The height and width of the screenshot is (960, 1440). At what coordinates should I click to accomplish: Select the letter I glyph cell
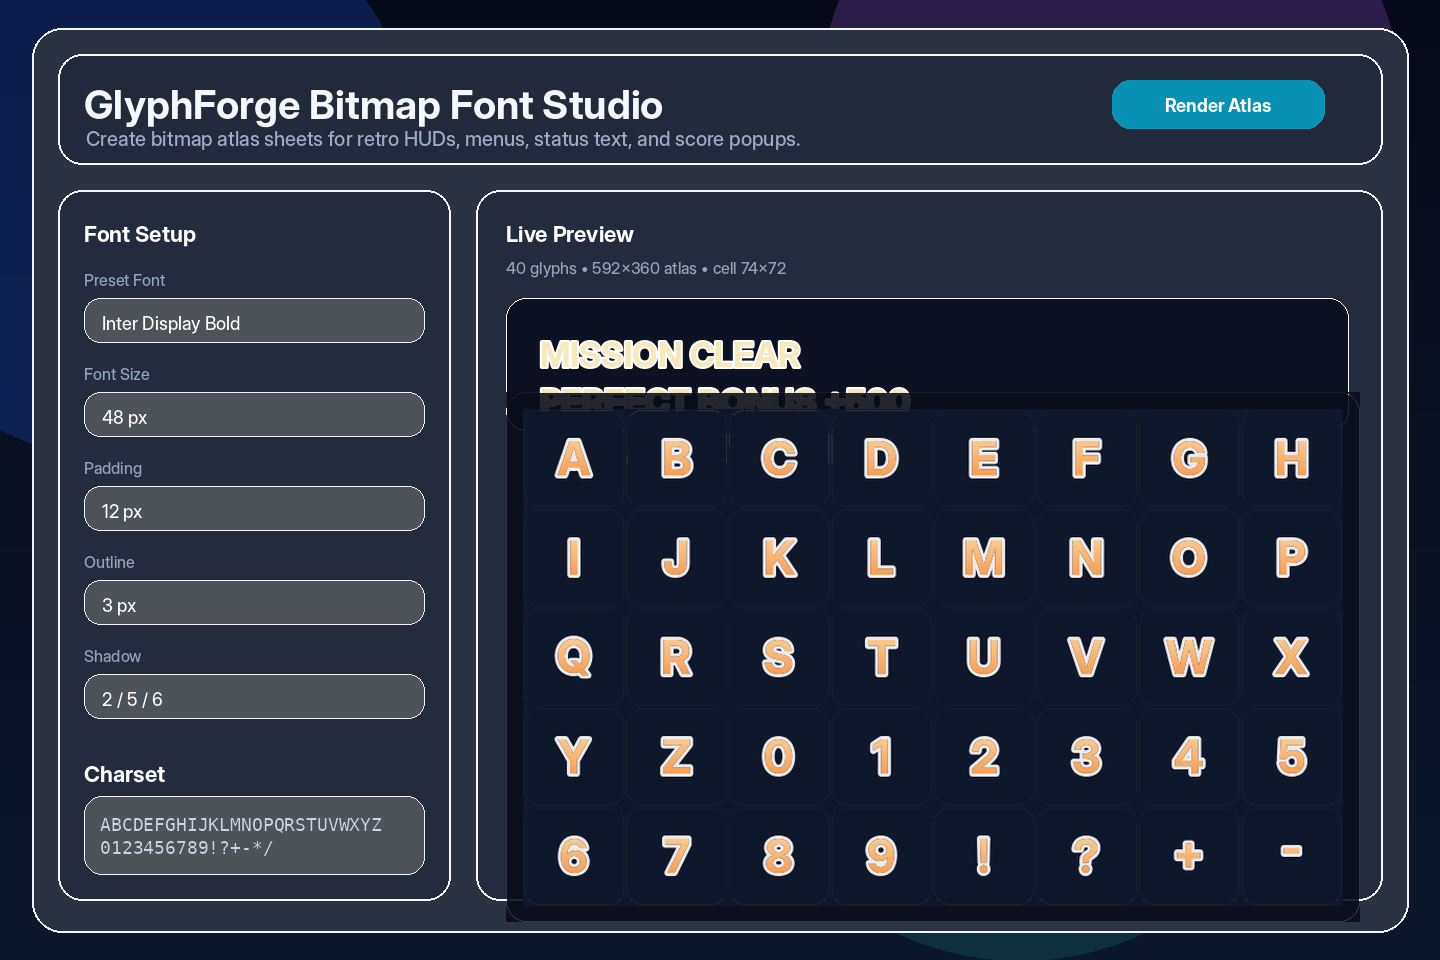(574, 558)
